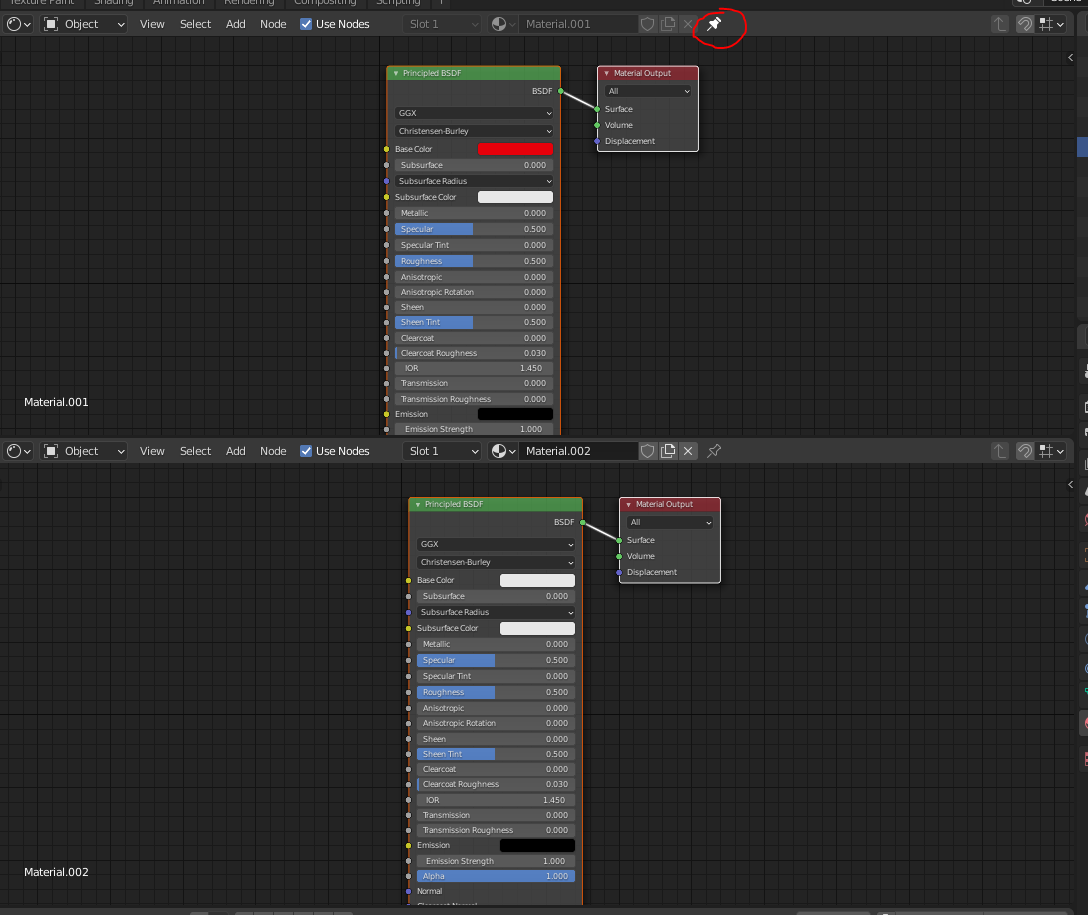Image resolution: width=1088 pixels, height=915 pixels.
Task: Toggle the pin icon in upper node editor
Action: [x=714, y=24]
